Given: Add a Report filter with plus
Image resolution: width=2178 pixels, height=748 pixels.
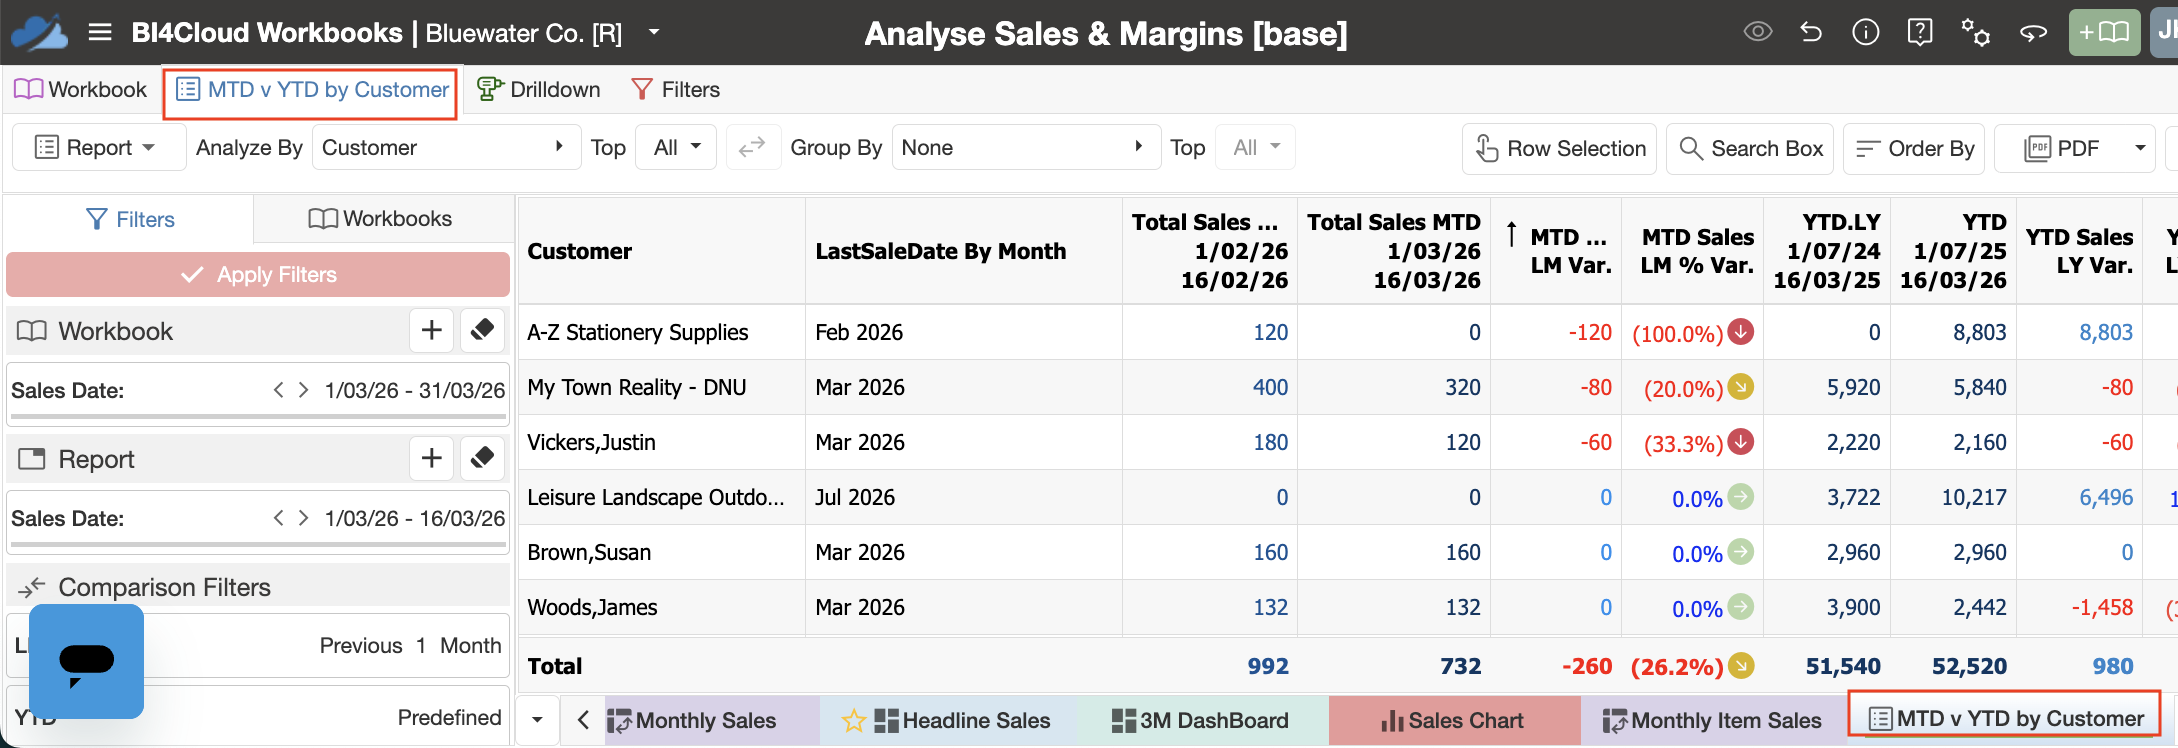Looking at the screenshot, I should pos(431,458).
